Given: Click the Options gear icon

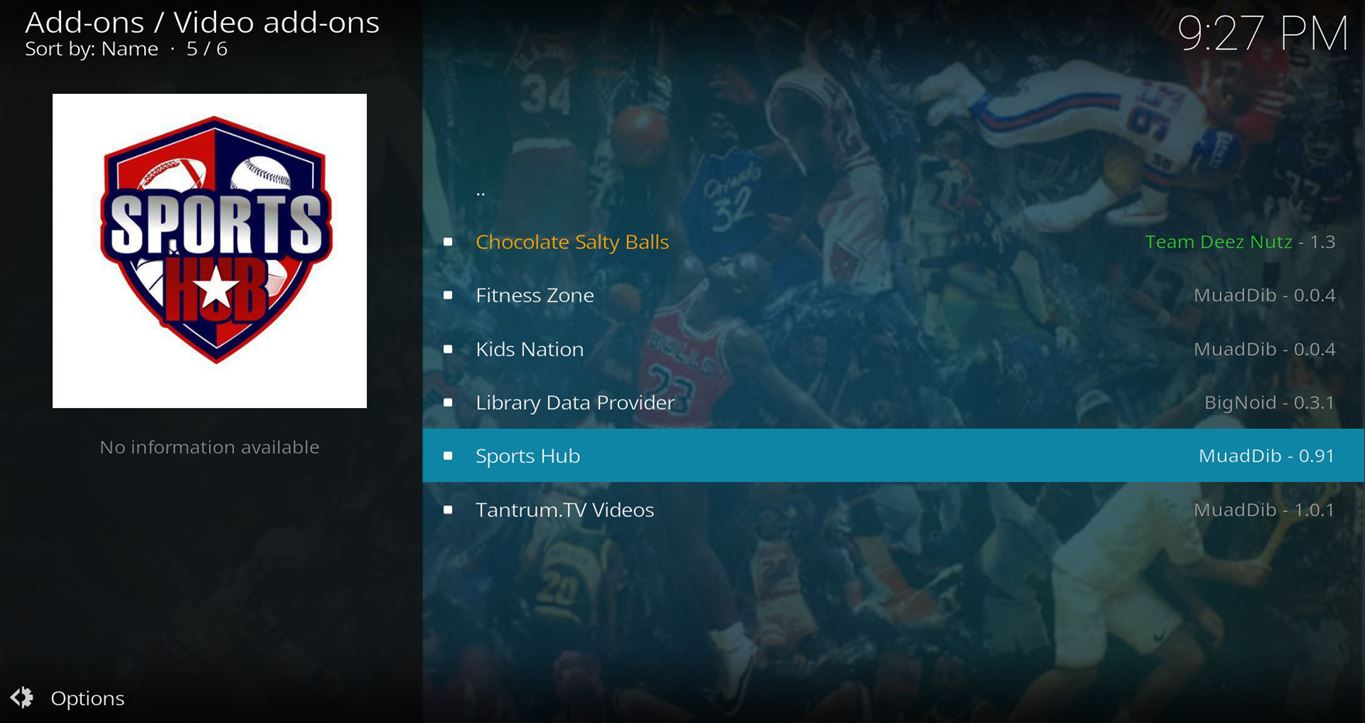Looking at the screenshot, I should click(22, 698).
